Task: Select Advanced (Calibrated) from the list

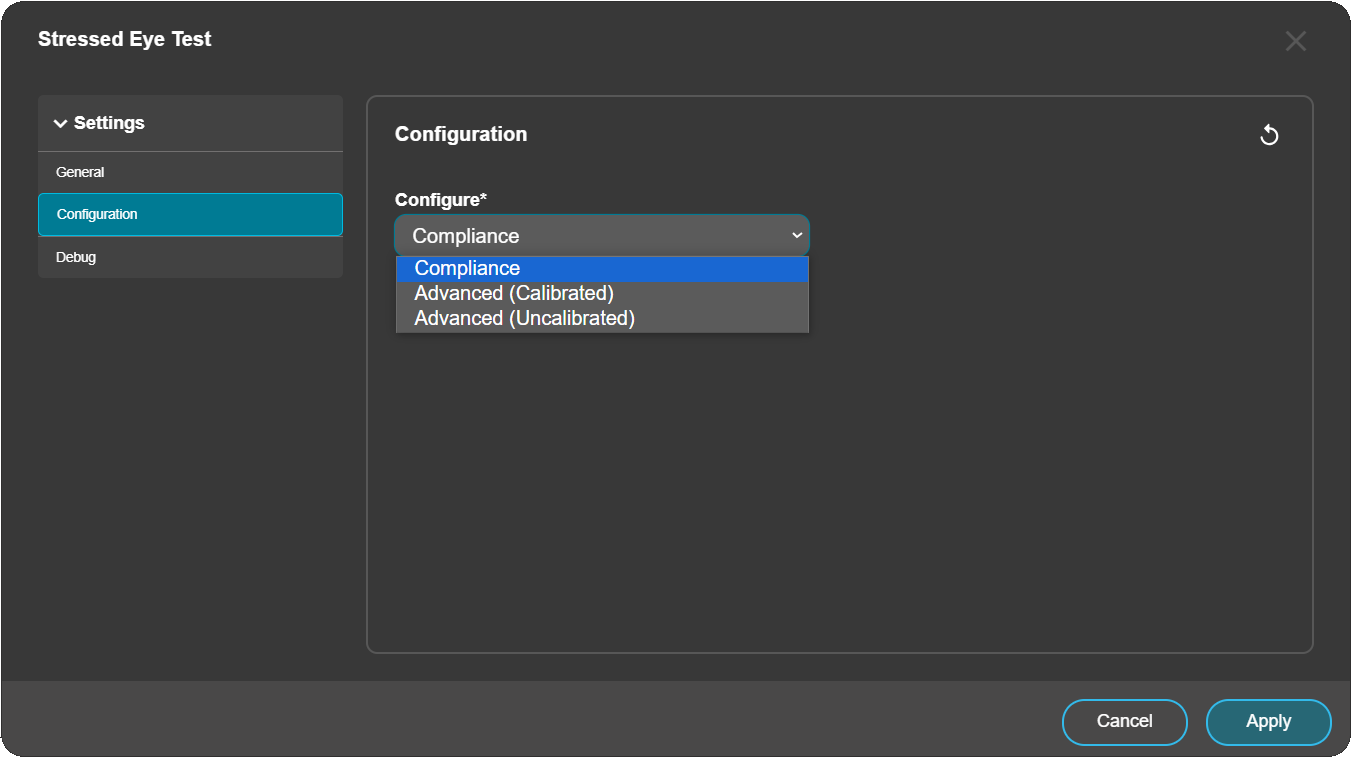Action: (x=514, y=293)
